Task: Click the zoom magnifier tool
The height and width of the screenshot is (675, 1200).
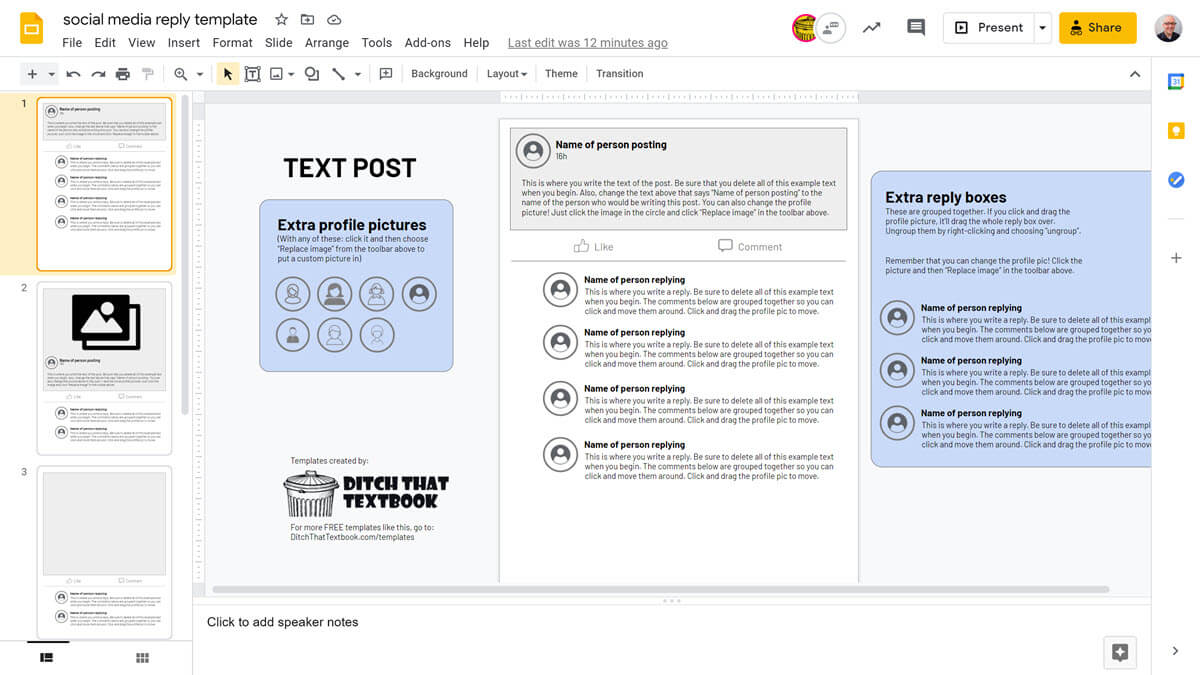Action: pyautogui.click(x=181, y=74)
